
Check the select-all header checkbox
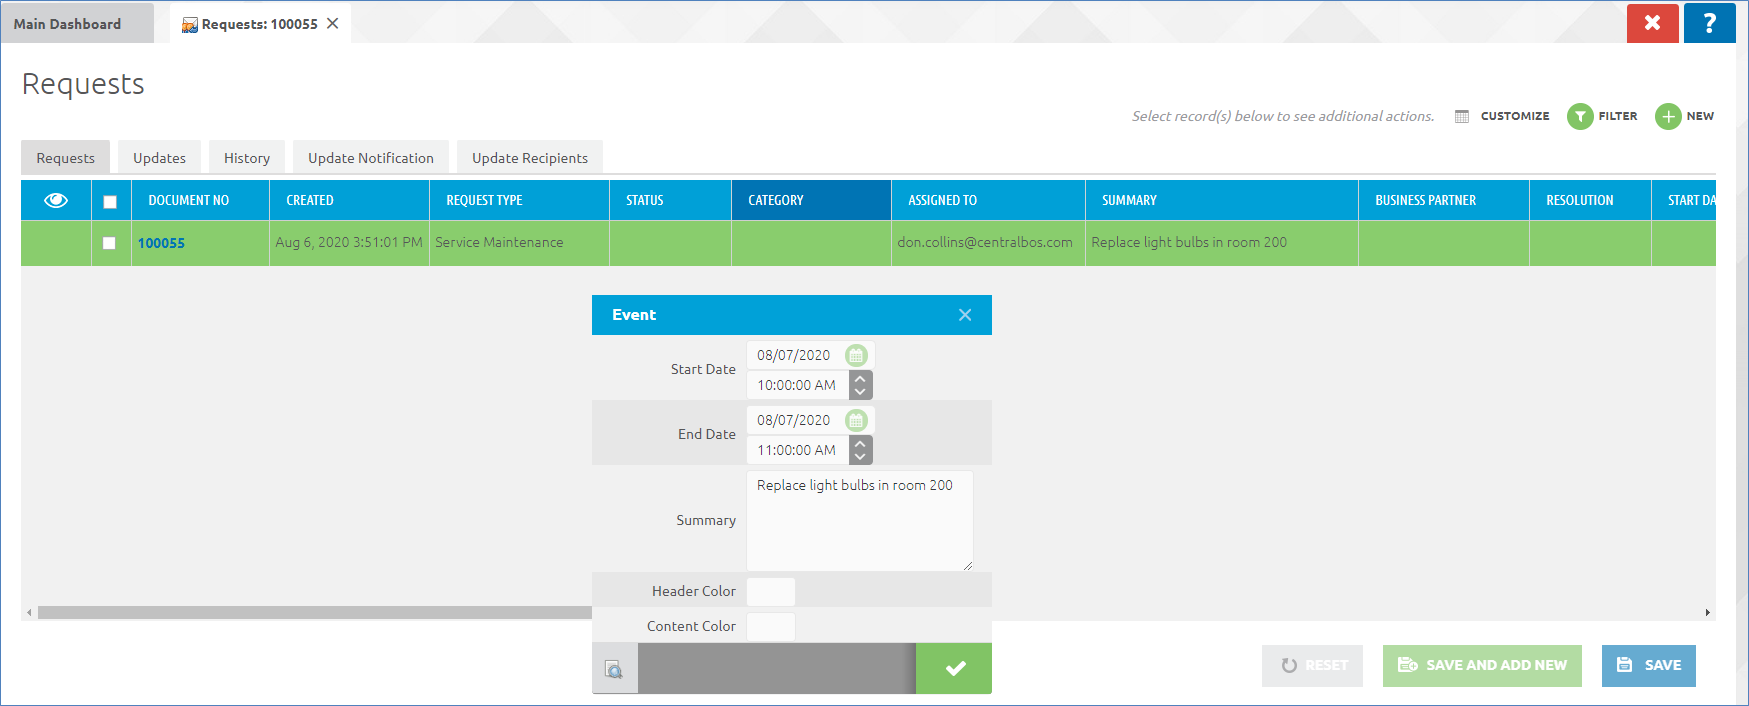[110, 201]
